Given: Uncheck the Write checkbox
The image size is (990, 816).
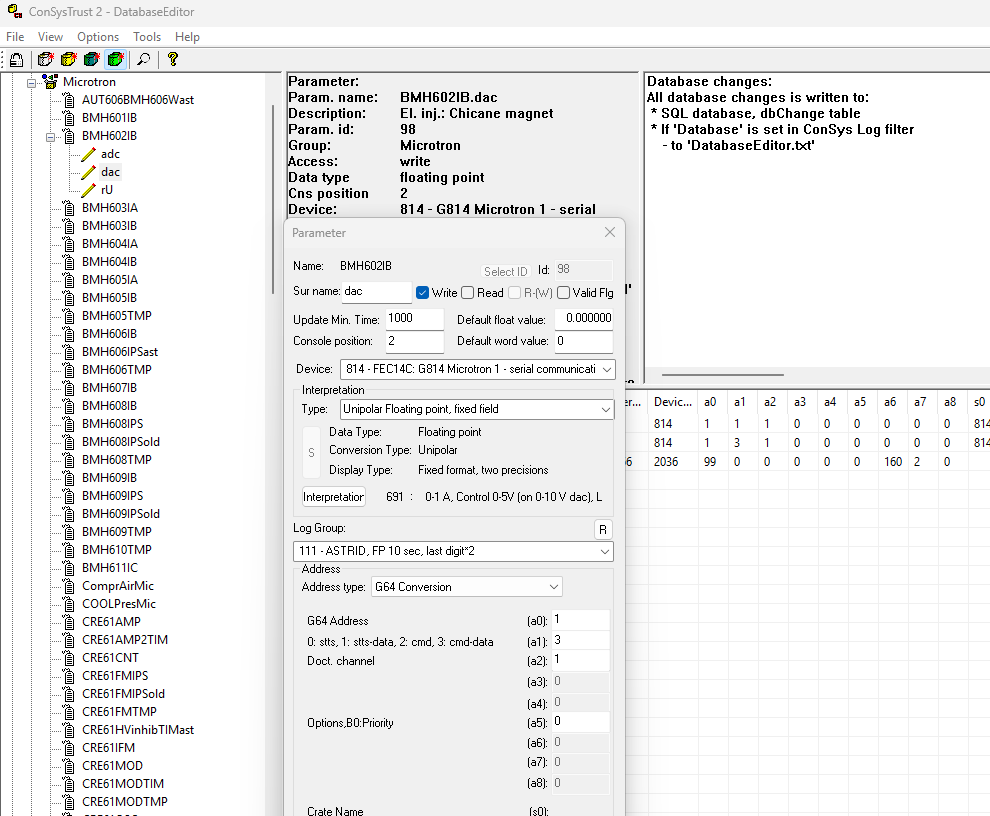Looking at the screenshot, I should (x=422, y=293).
